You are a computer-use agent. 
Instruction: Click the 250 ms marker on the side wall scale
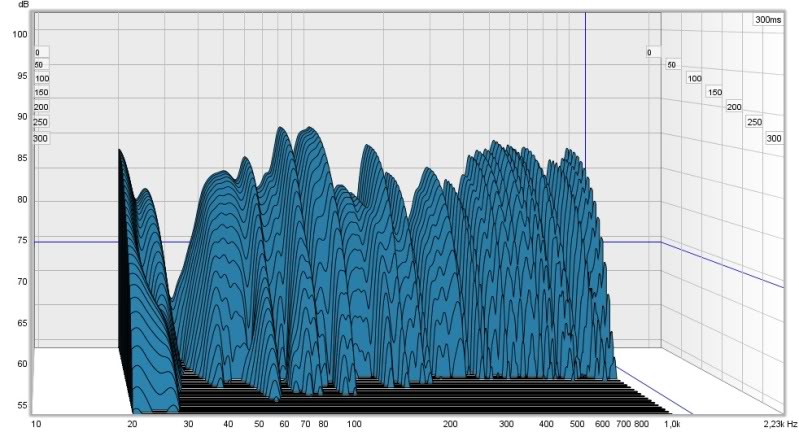754,122
